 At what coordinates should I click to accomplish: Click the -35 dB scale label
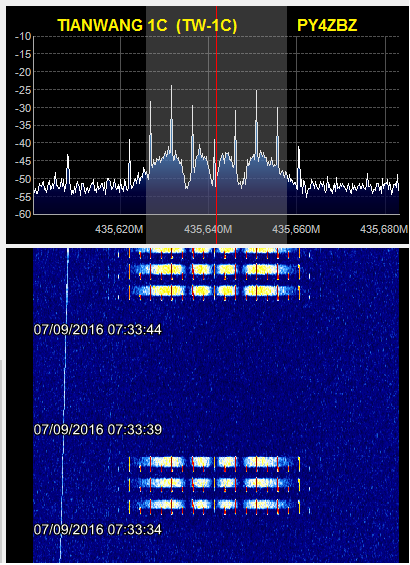(x=23, y=125)
